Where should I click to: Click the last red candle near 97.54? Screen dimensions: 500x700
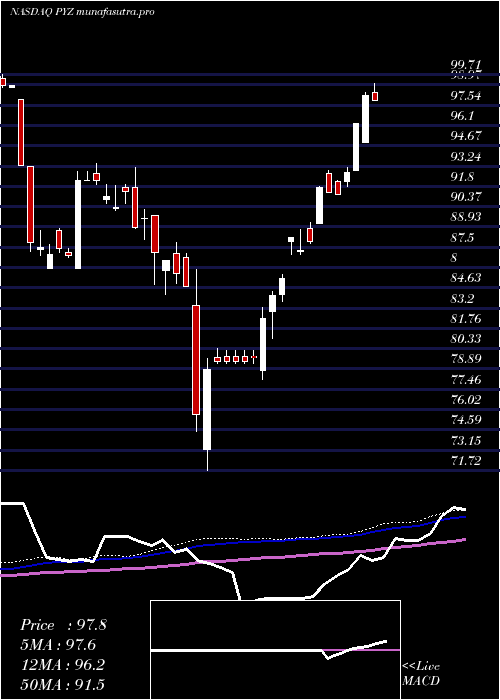375,96
